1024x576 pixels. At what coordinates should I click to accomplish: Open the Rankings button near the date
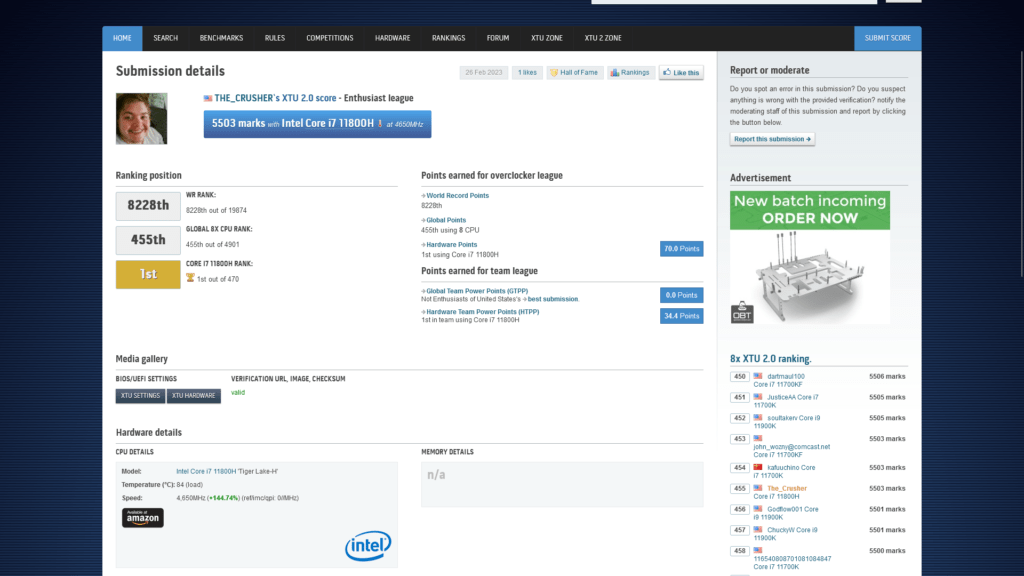coord(631,72)
